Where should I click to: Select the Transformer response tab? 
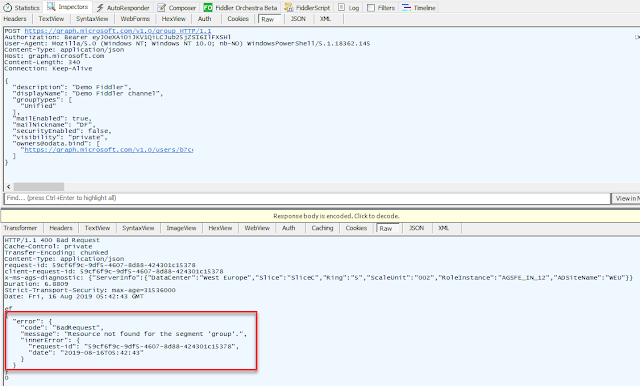tap(20, 228)
